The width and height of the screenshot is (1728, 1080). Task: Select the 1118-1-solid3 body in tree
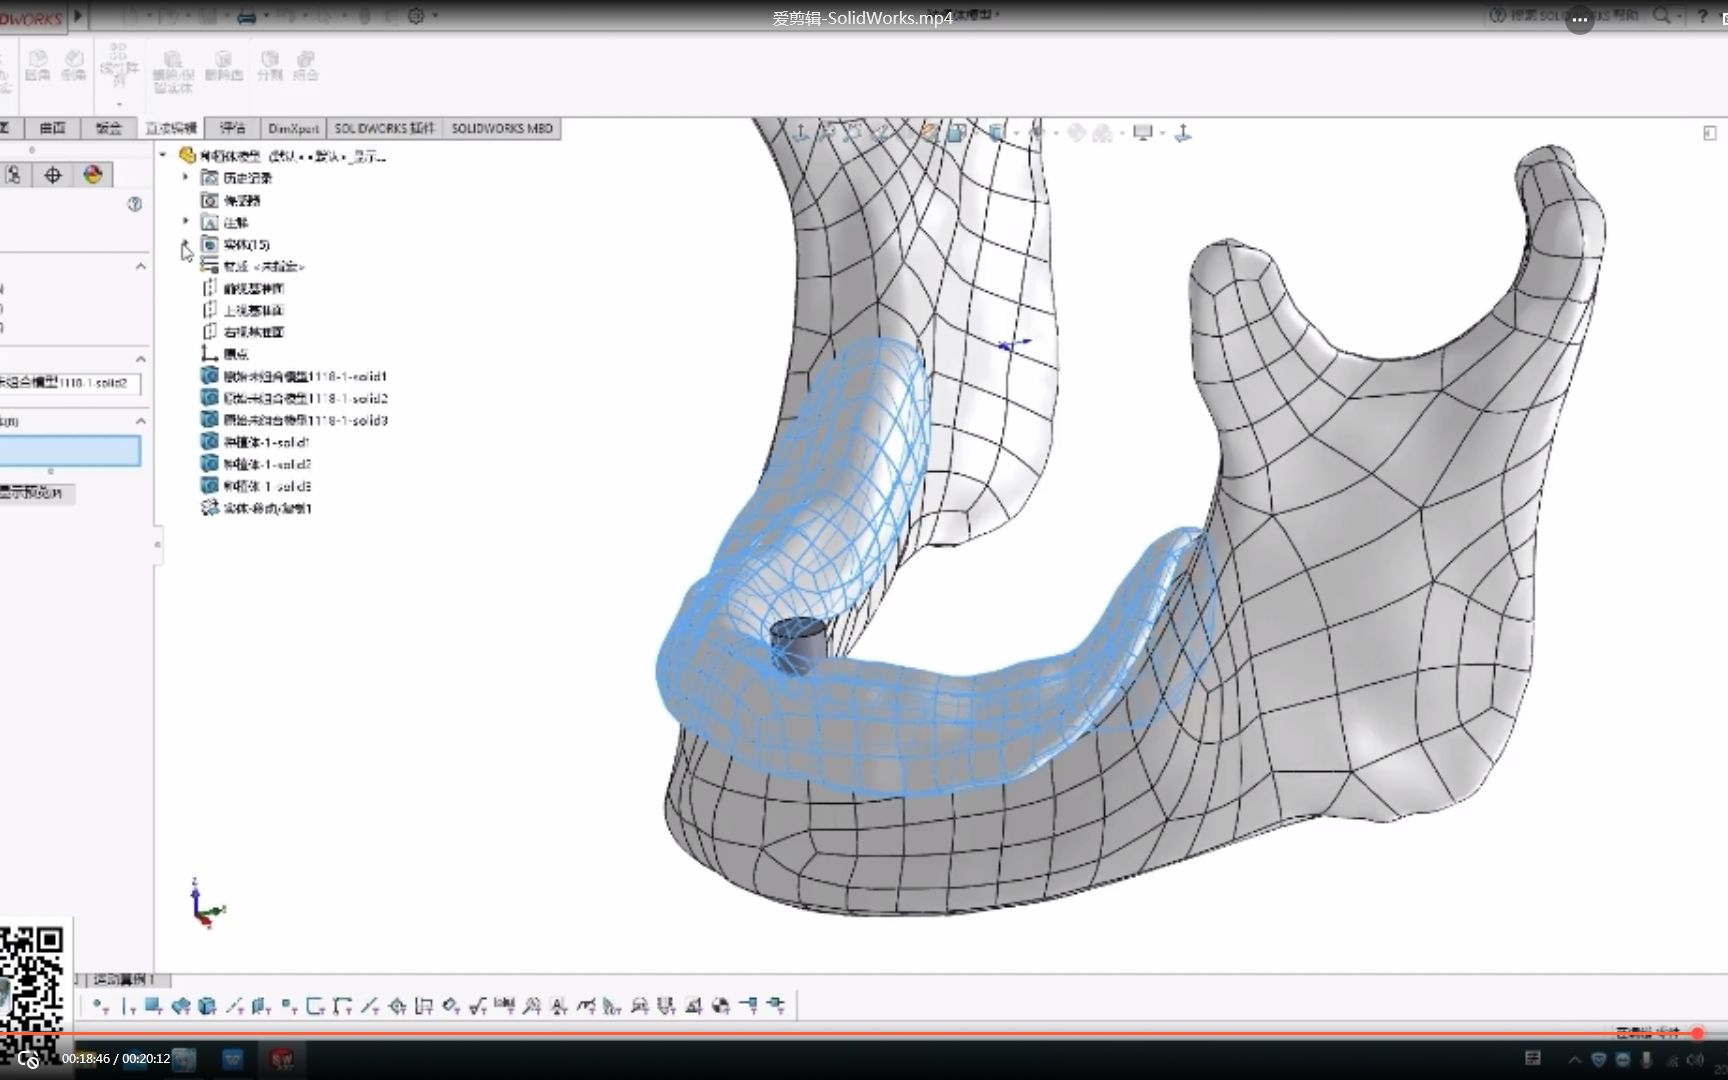(294, 420)
